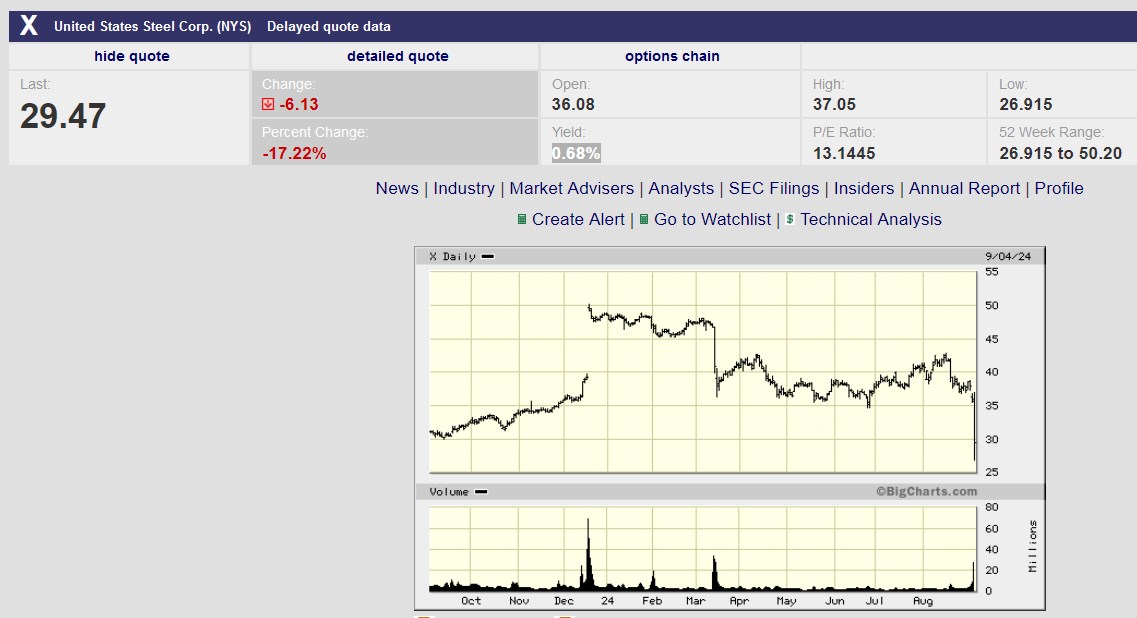
Task: Click the last price 29.47
Action: pos(63,116)
